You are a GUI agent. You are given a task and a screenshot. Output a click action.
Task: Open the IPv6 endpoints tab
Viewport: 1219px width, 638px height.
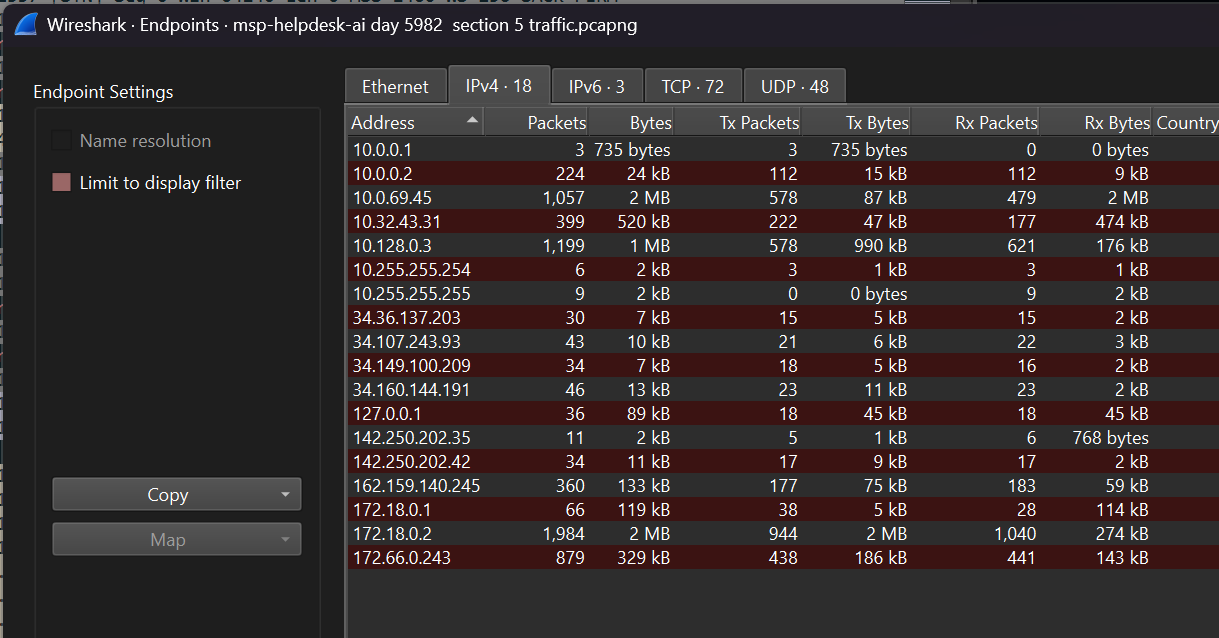(596, 85)
